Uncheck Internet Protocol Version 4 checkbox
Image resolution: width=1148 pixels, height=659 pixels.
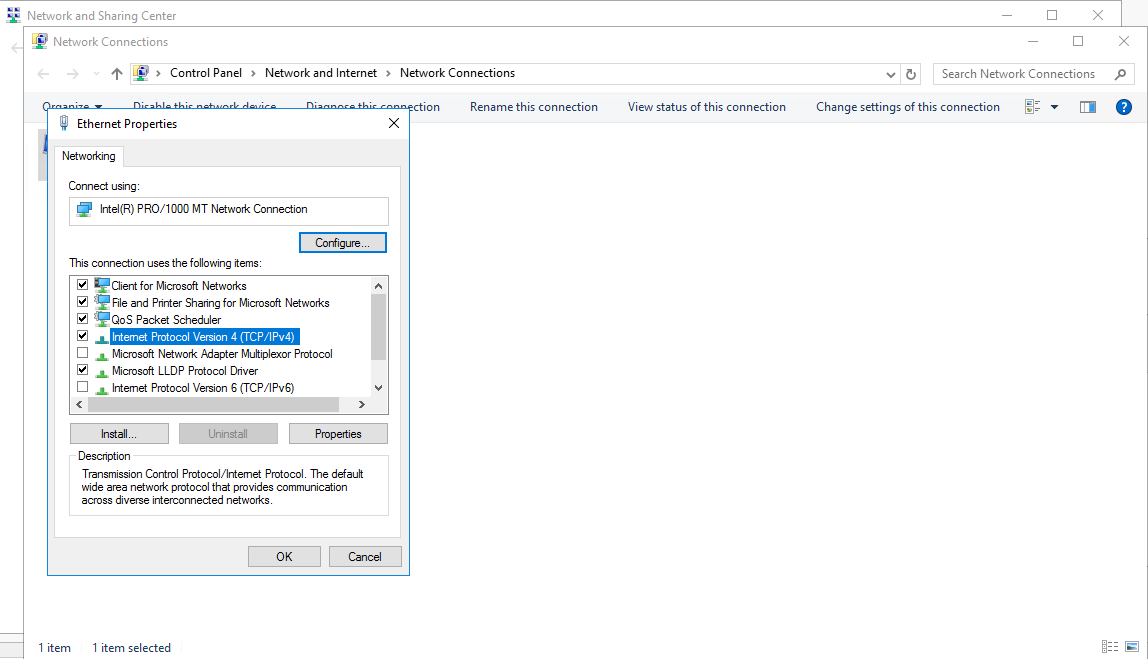click(83, 336)
